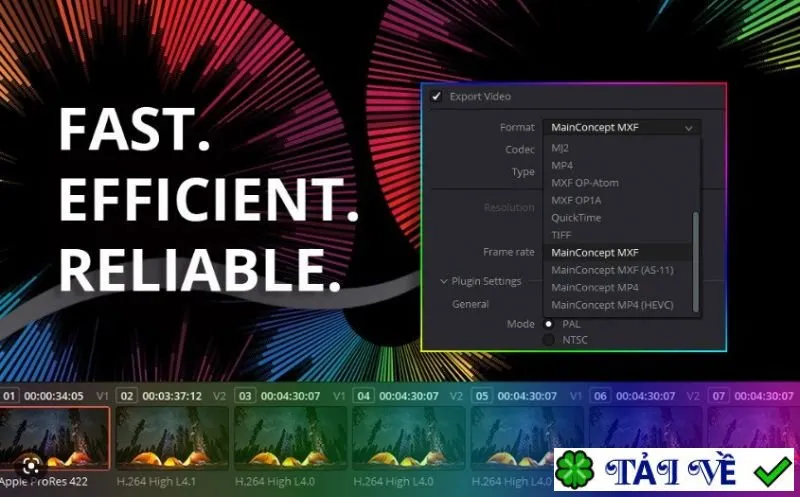Choose MainConcept MP4 (HEVC) from list

(612, 305)
